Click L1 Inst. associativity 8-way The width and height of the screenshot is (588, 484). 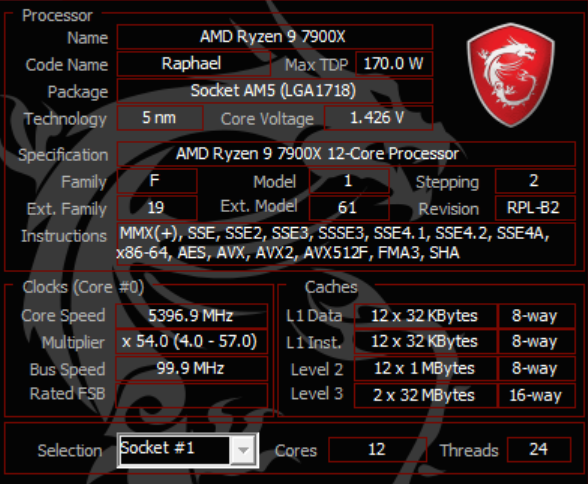tap(537, 342)
